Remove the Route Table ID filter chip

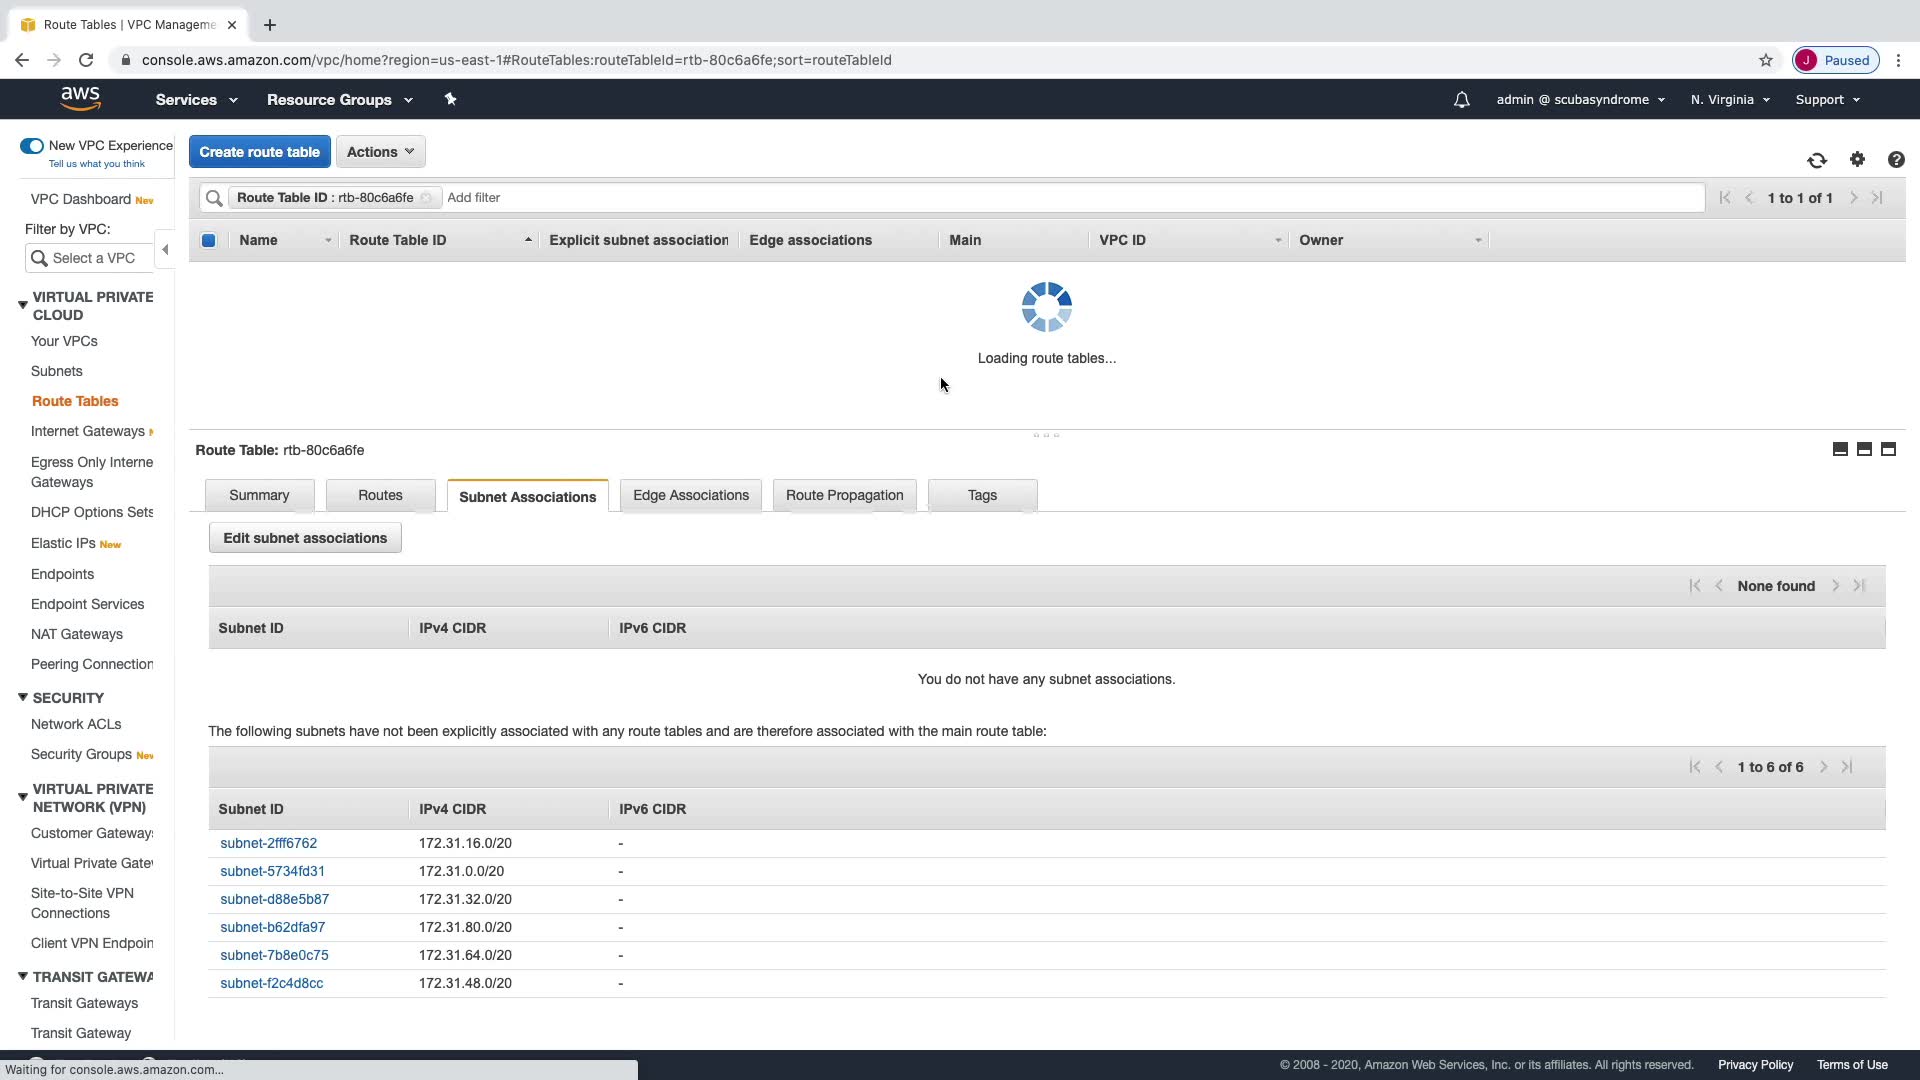click(426, 198)
